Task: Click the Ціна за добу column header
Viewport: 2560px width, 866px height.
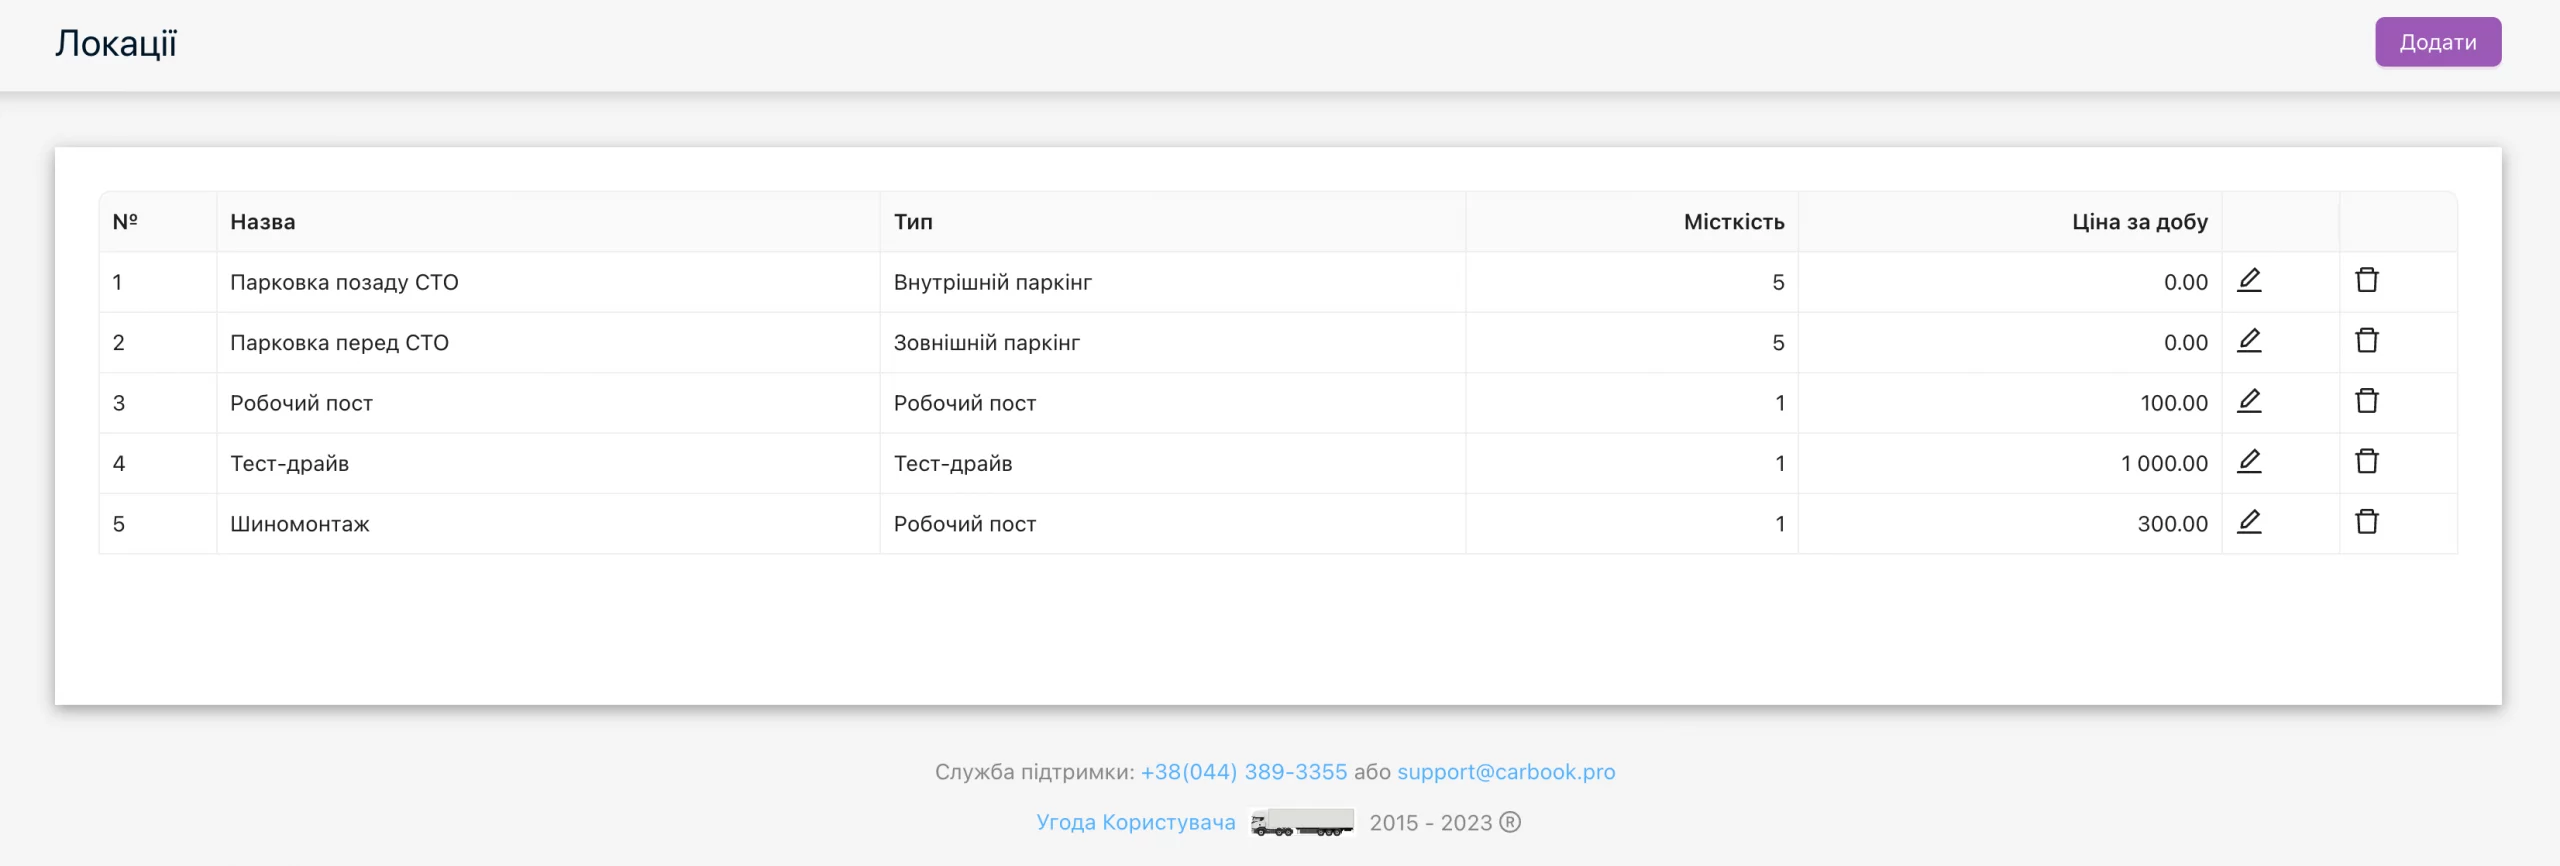Action: (x=2010, y=222)
